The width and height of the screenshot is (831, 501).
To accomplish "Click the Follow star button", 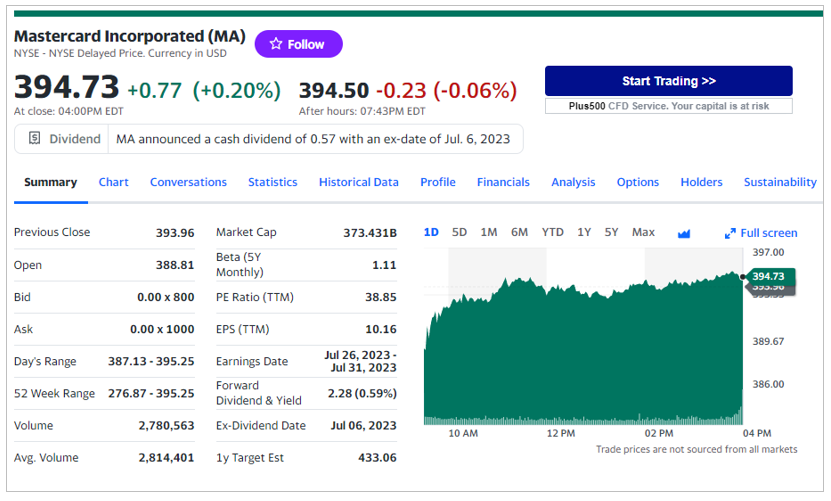I will coord(298,44).
